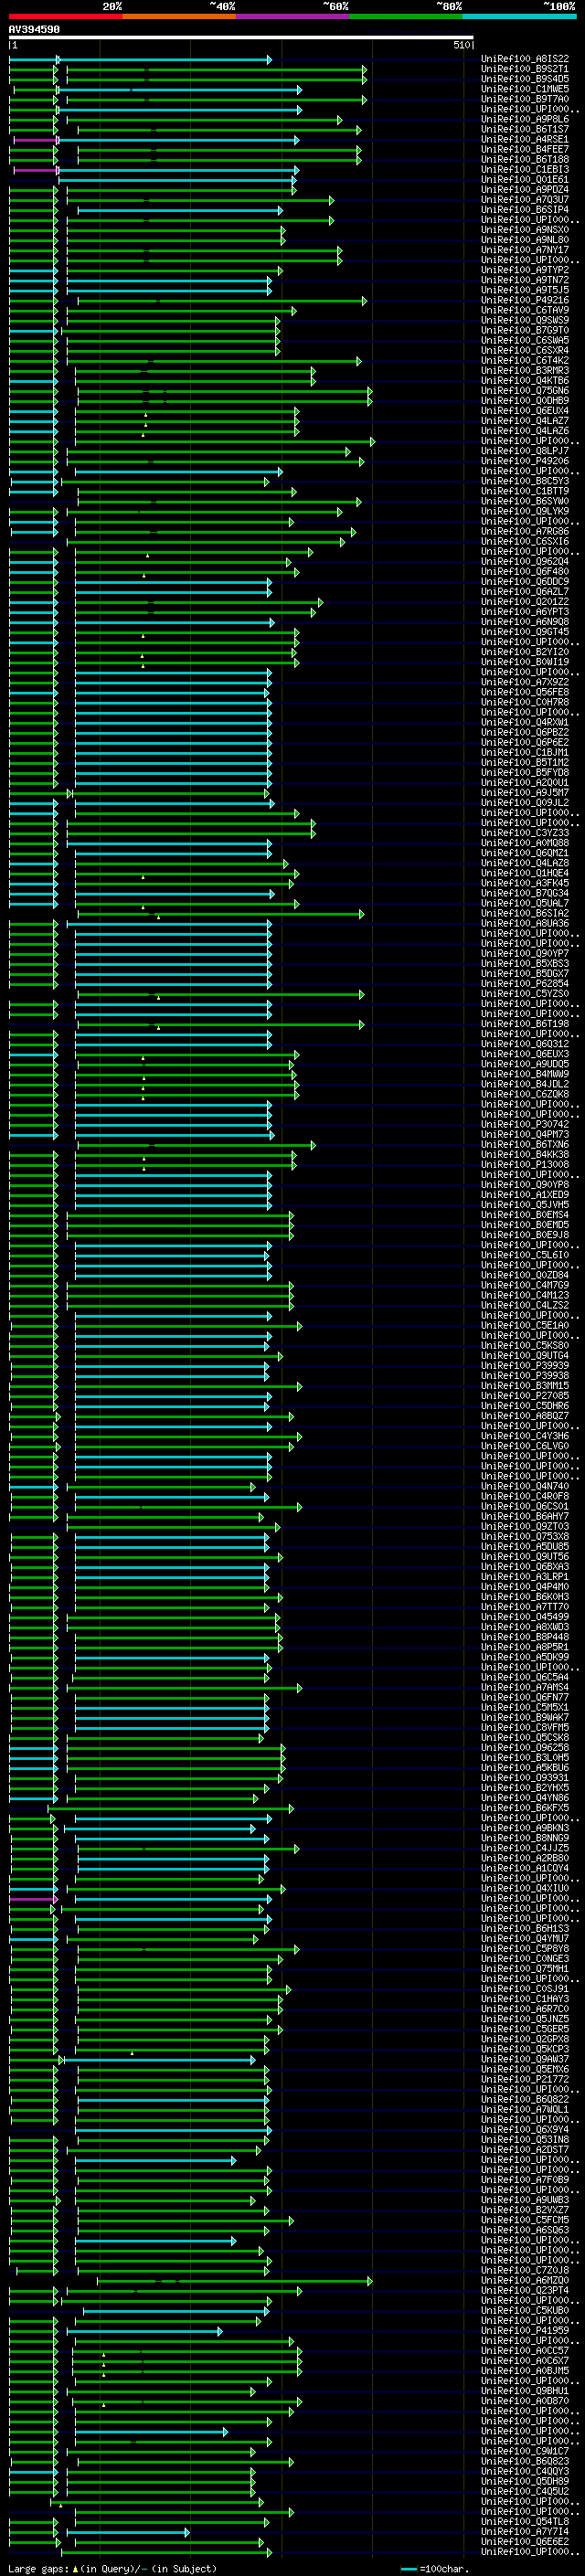Screen dimensions: 585x2576
Task: Click hit label UniRef100_B6T1S7
Action: (525, 129)
